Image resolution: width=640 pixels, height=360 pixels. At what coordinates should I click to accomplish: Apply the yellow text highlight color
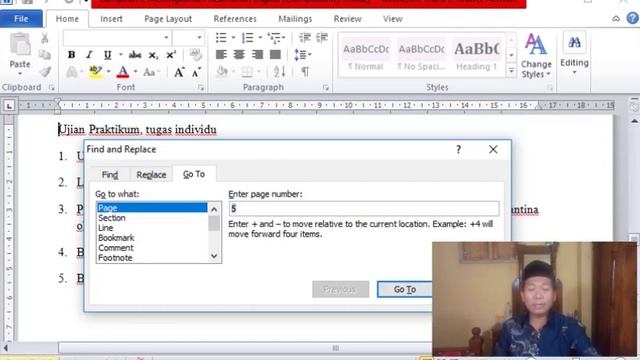pyautogui.click(x=96, y=72)
